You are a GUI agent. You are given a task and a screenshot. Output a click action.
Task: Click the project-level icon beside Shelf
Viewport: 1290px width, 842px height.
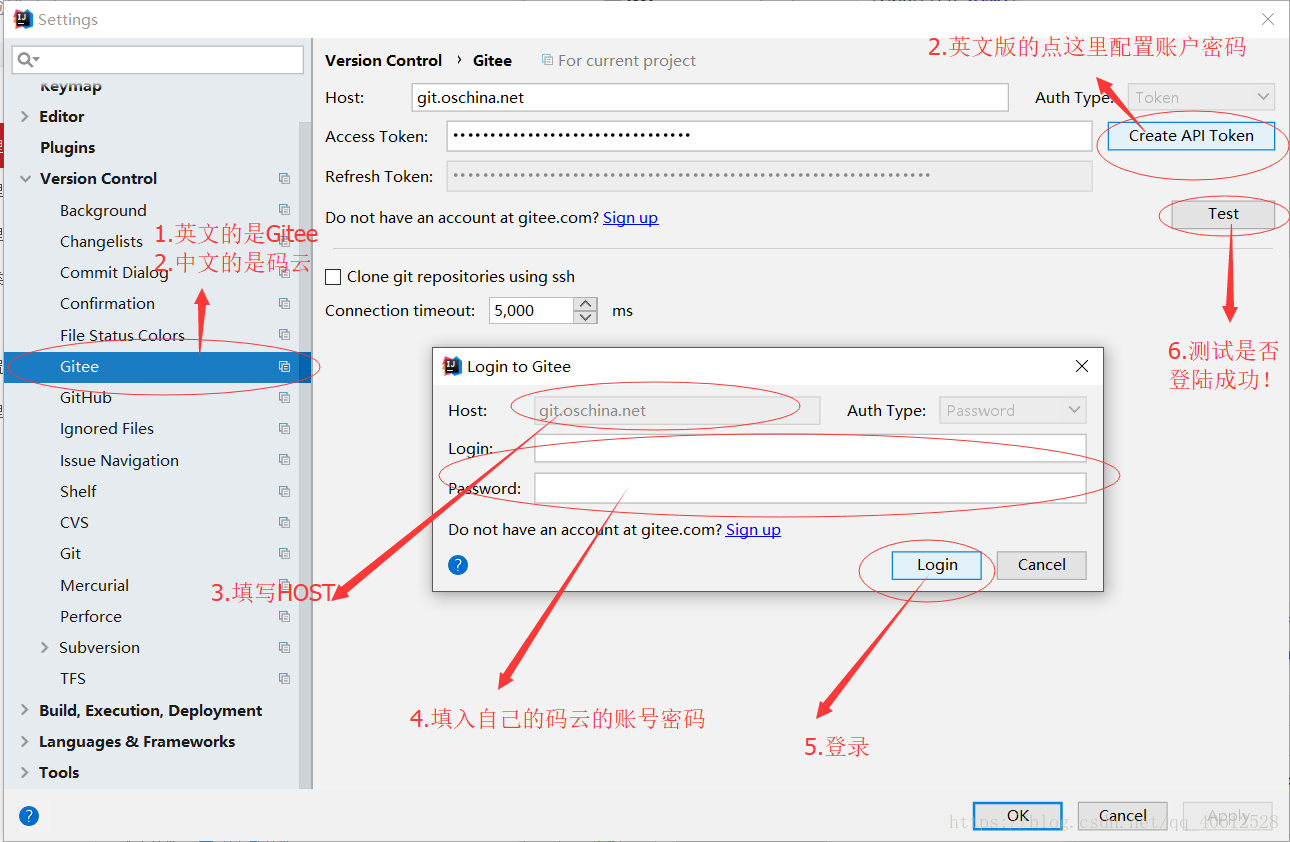(284, 491)
